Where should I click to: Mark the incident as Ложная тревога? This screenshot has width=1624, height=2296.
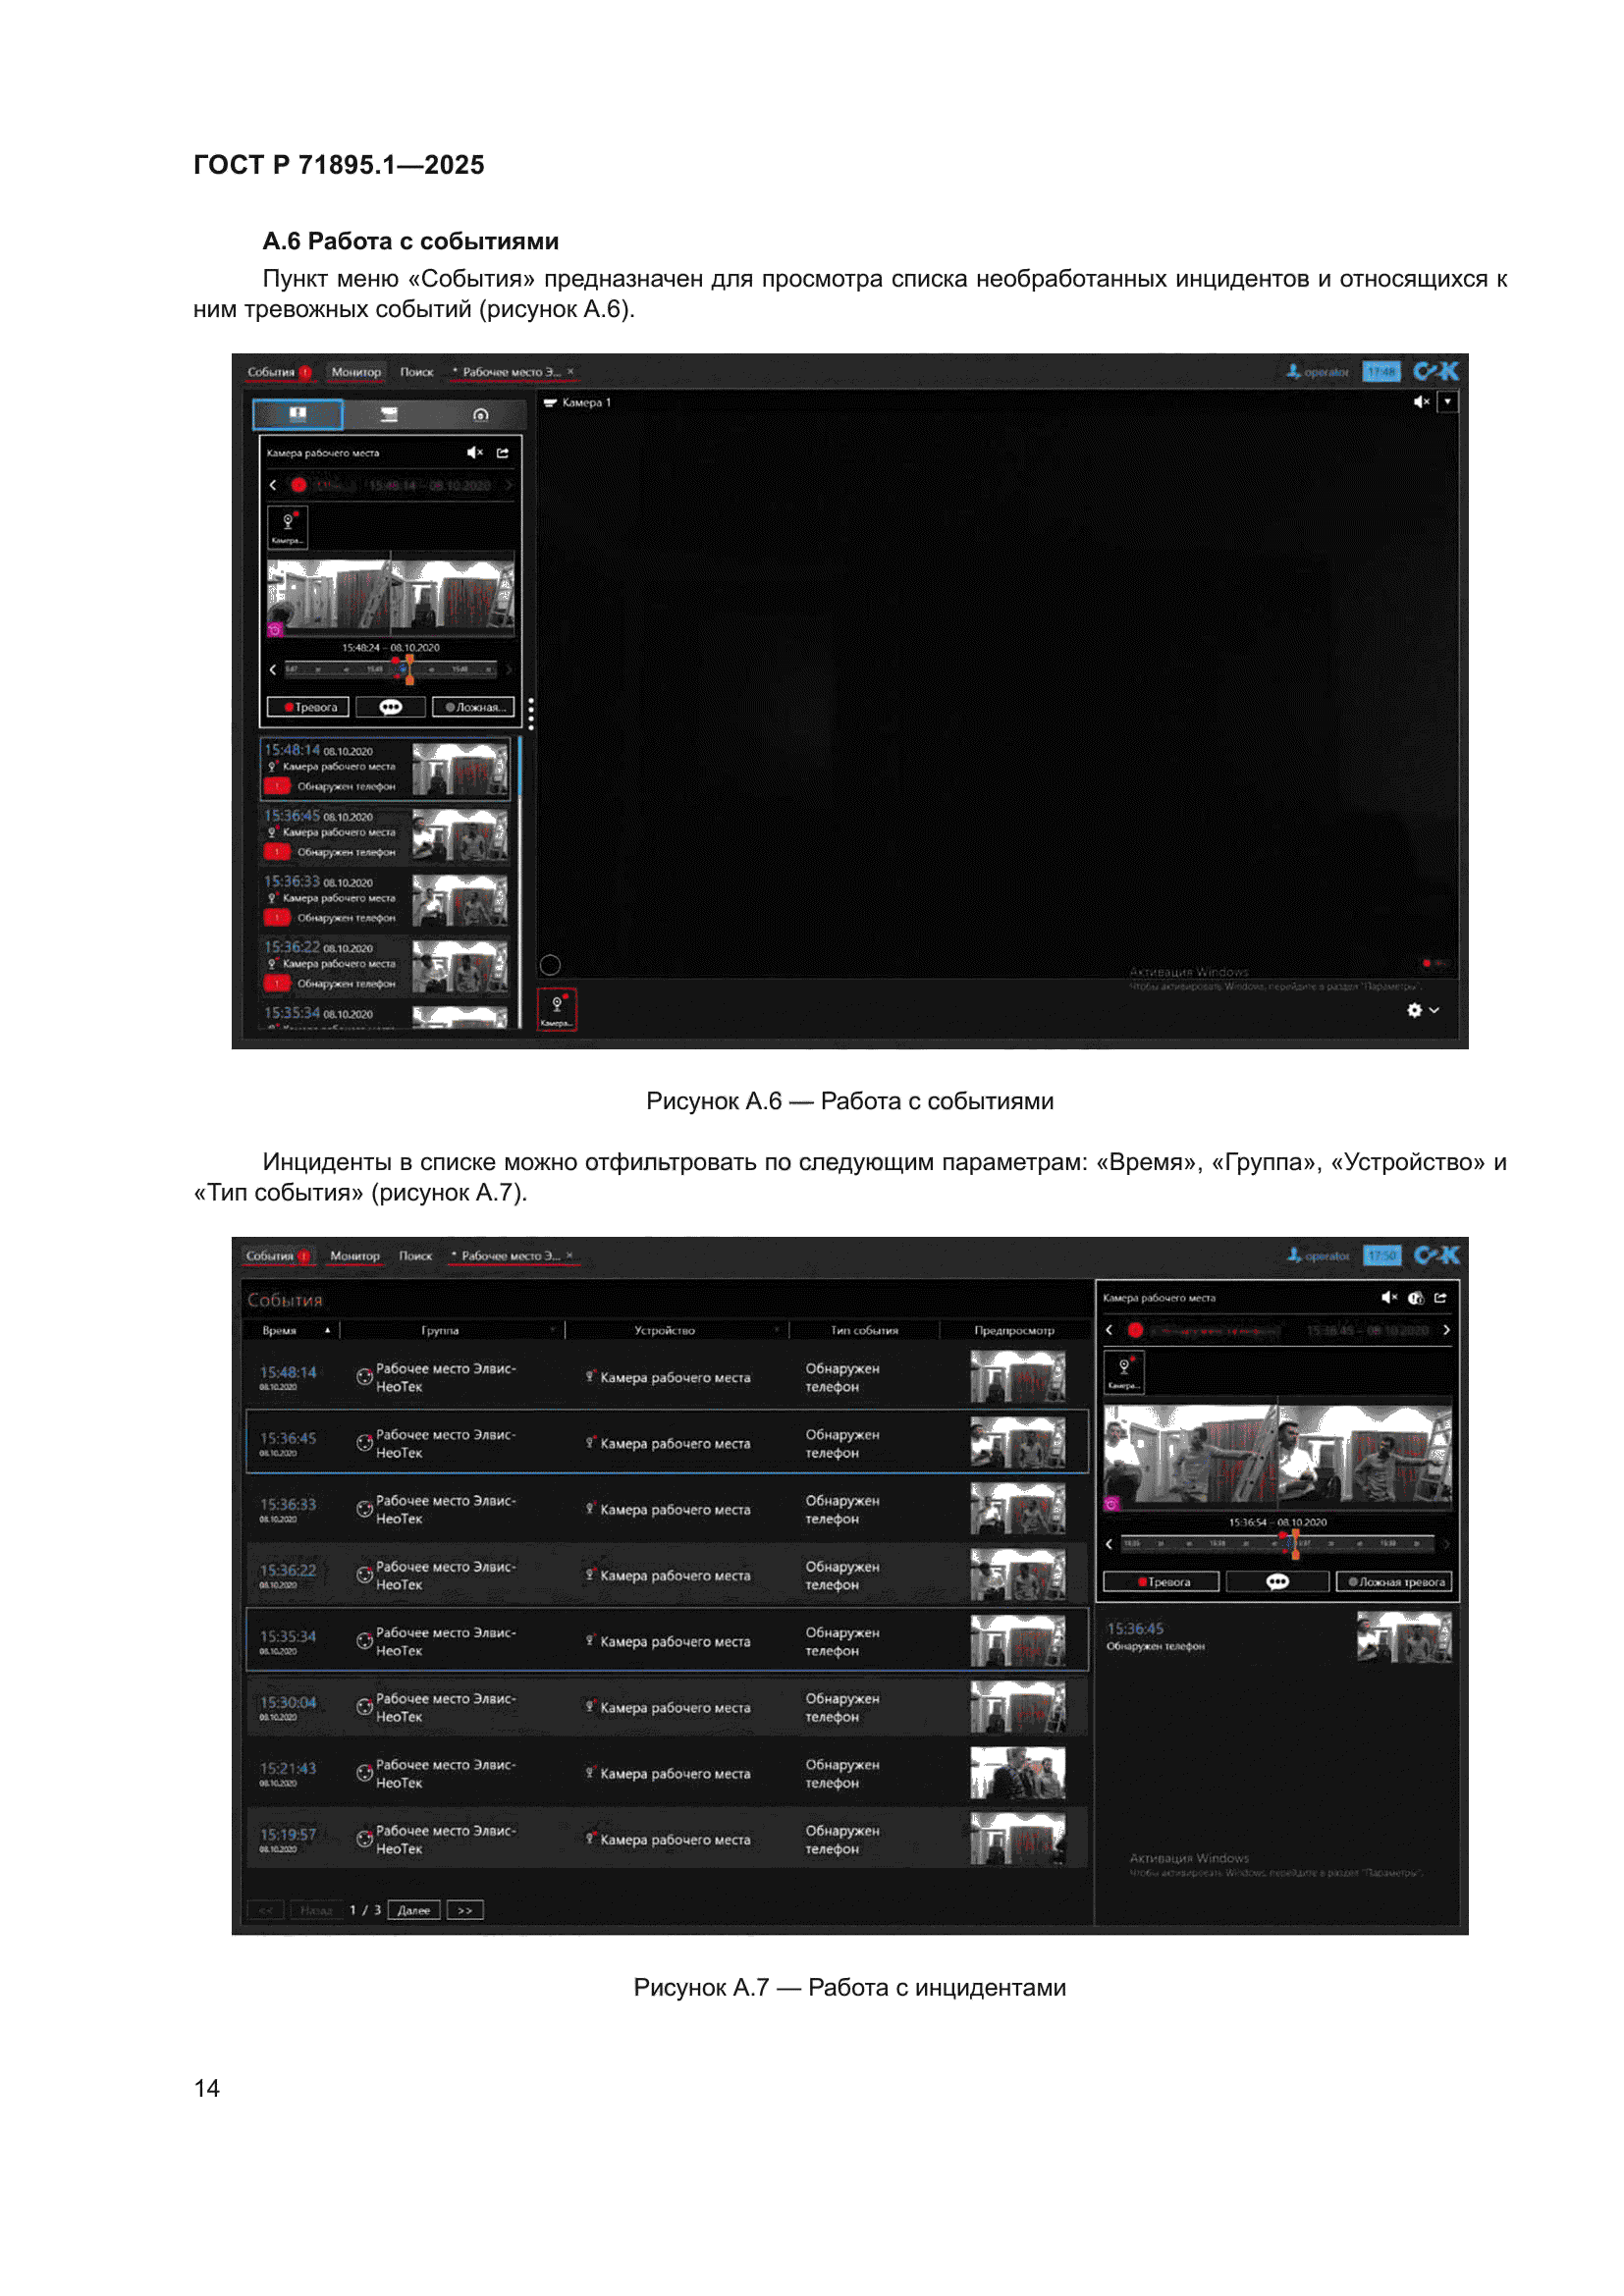[x=1396, y=1582]
